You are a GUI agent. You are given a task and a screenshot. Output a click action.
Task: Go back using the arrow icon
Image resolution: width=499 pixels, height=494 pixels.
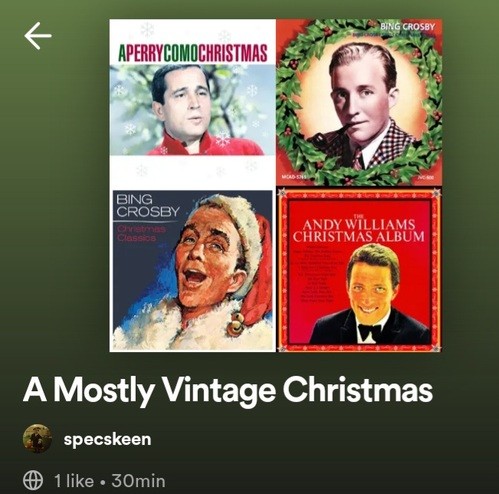38,36
